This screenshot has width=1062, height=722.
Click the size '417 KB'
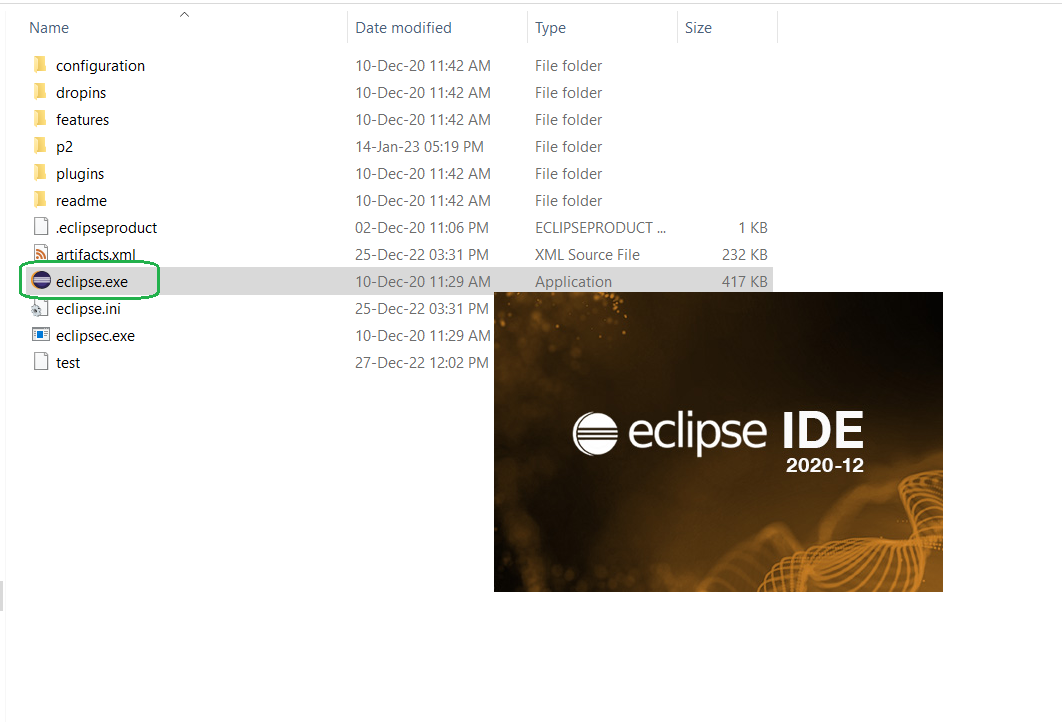pyautogui.click(x=744, y=282)
